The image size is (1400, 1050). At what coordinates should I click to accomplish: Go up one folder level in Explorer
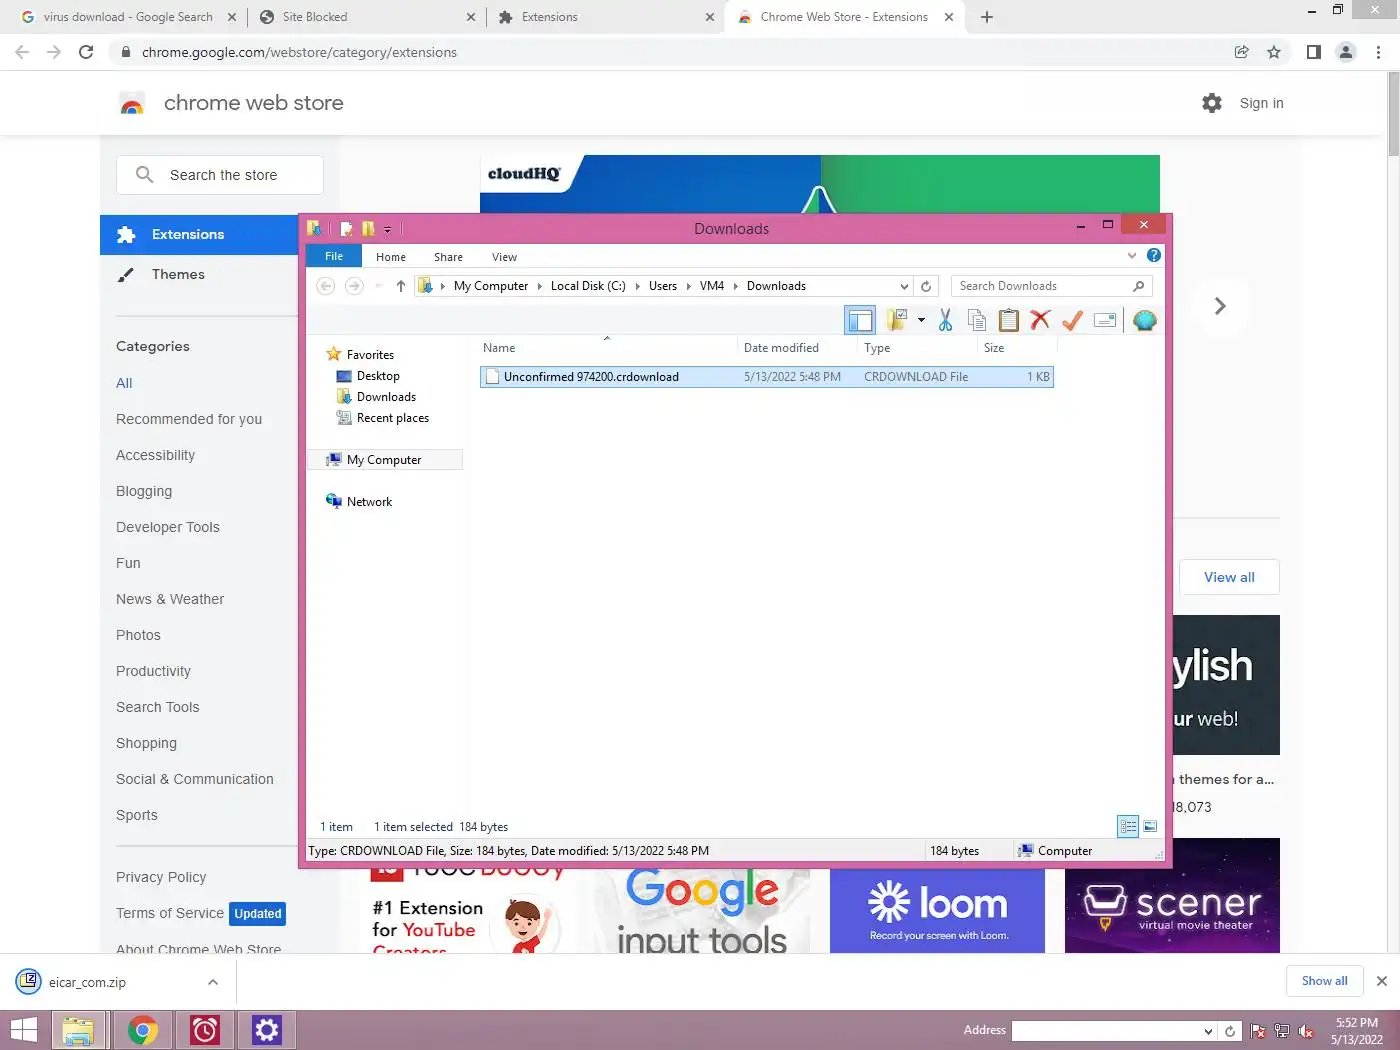(401, 286)
